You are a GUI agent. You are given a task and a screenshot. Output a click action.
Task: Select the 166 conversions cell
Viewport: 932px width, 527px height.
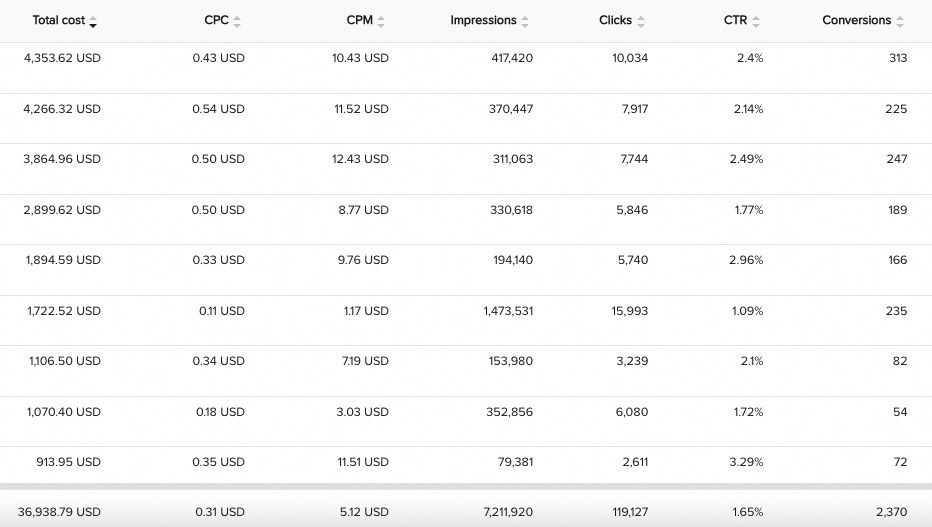tap(898, 260)
